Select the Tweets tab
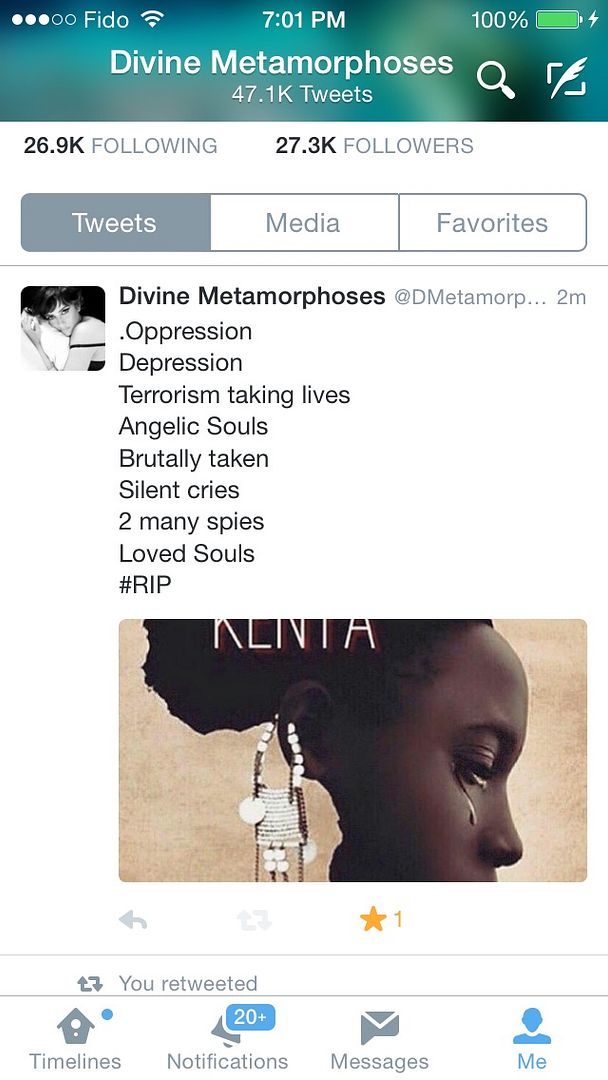Viewport: 608px width, 1080px height. coord(115,222)
